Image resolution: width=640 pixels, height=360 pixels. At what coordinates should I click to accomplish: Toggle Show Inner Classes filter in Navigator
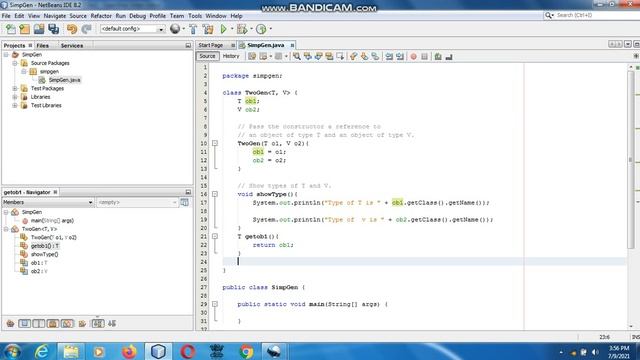point(67,324)
